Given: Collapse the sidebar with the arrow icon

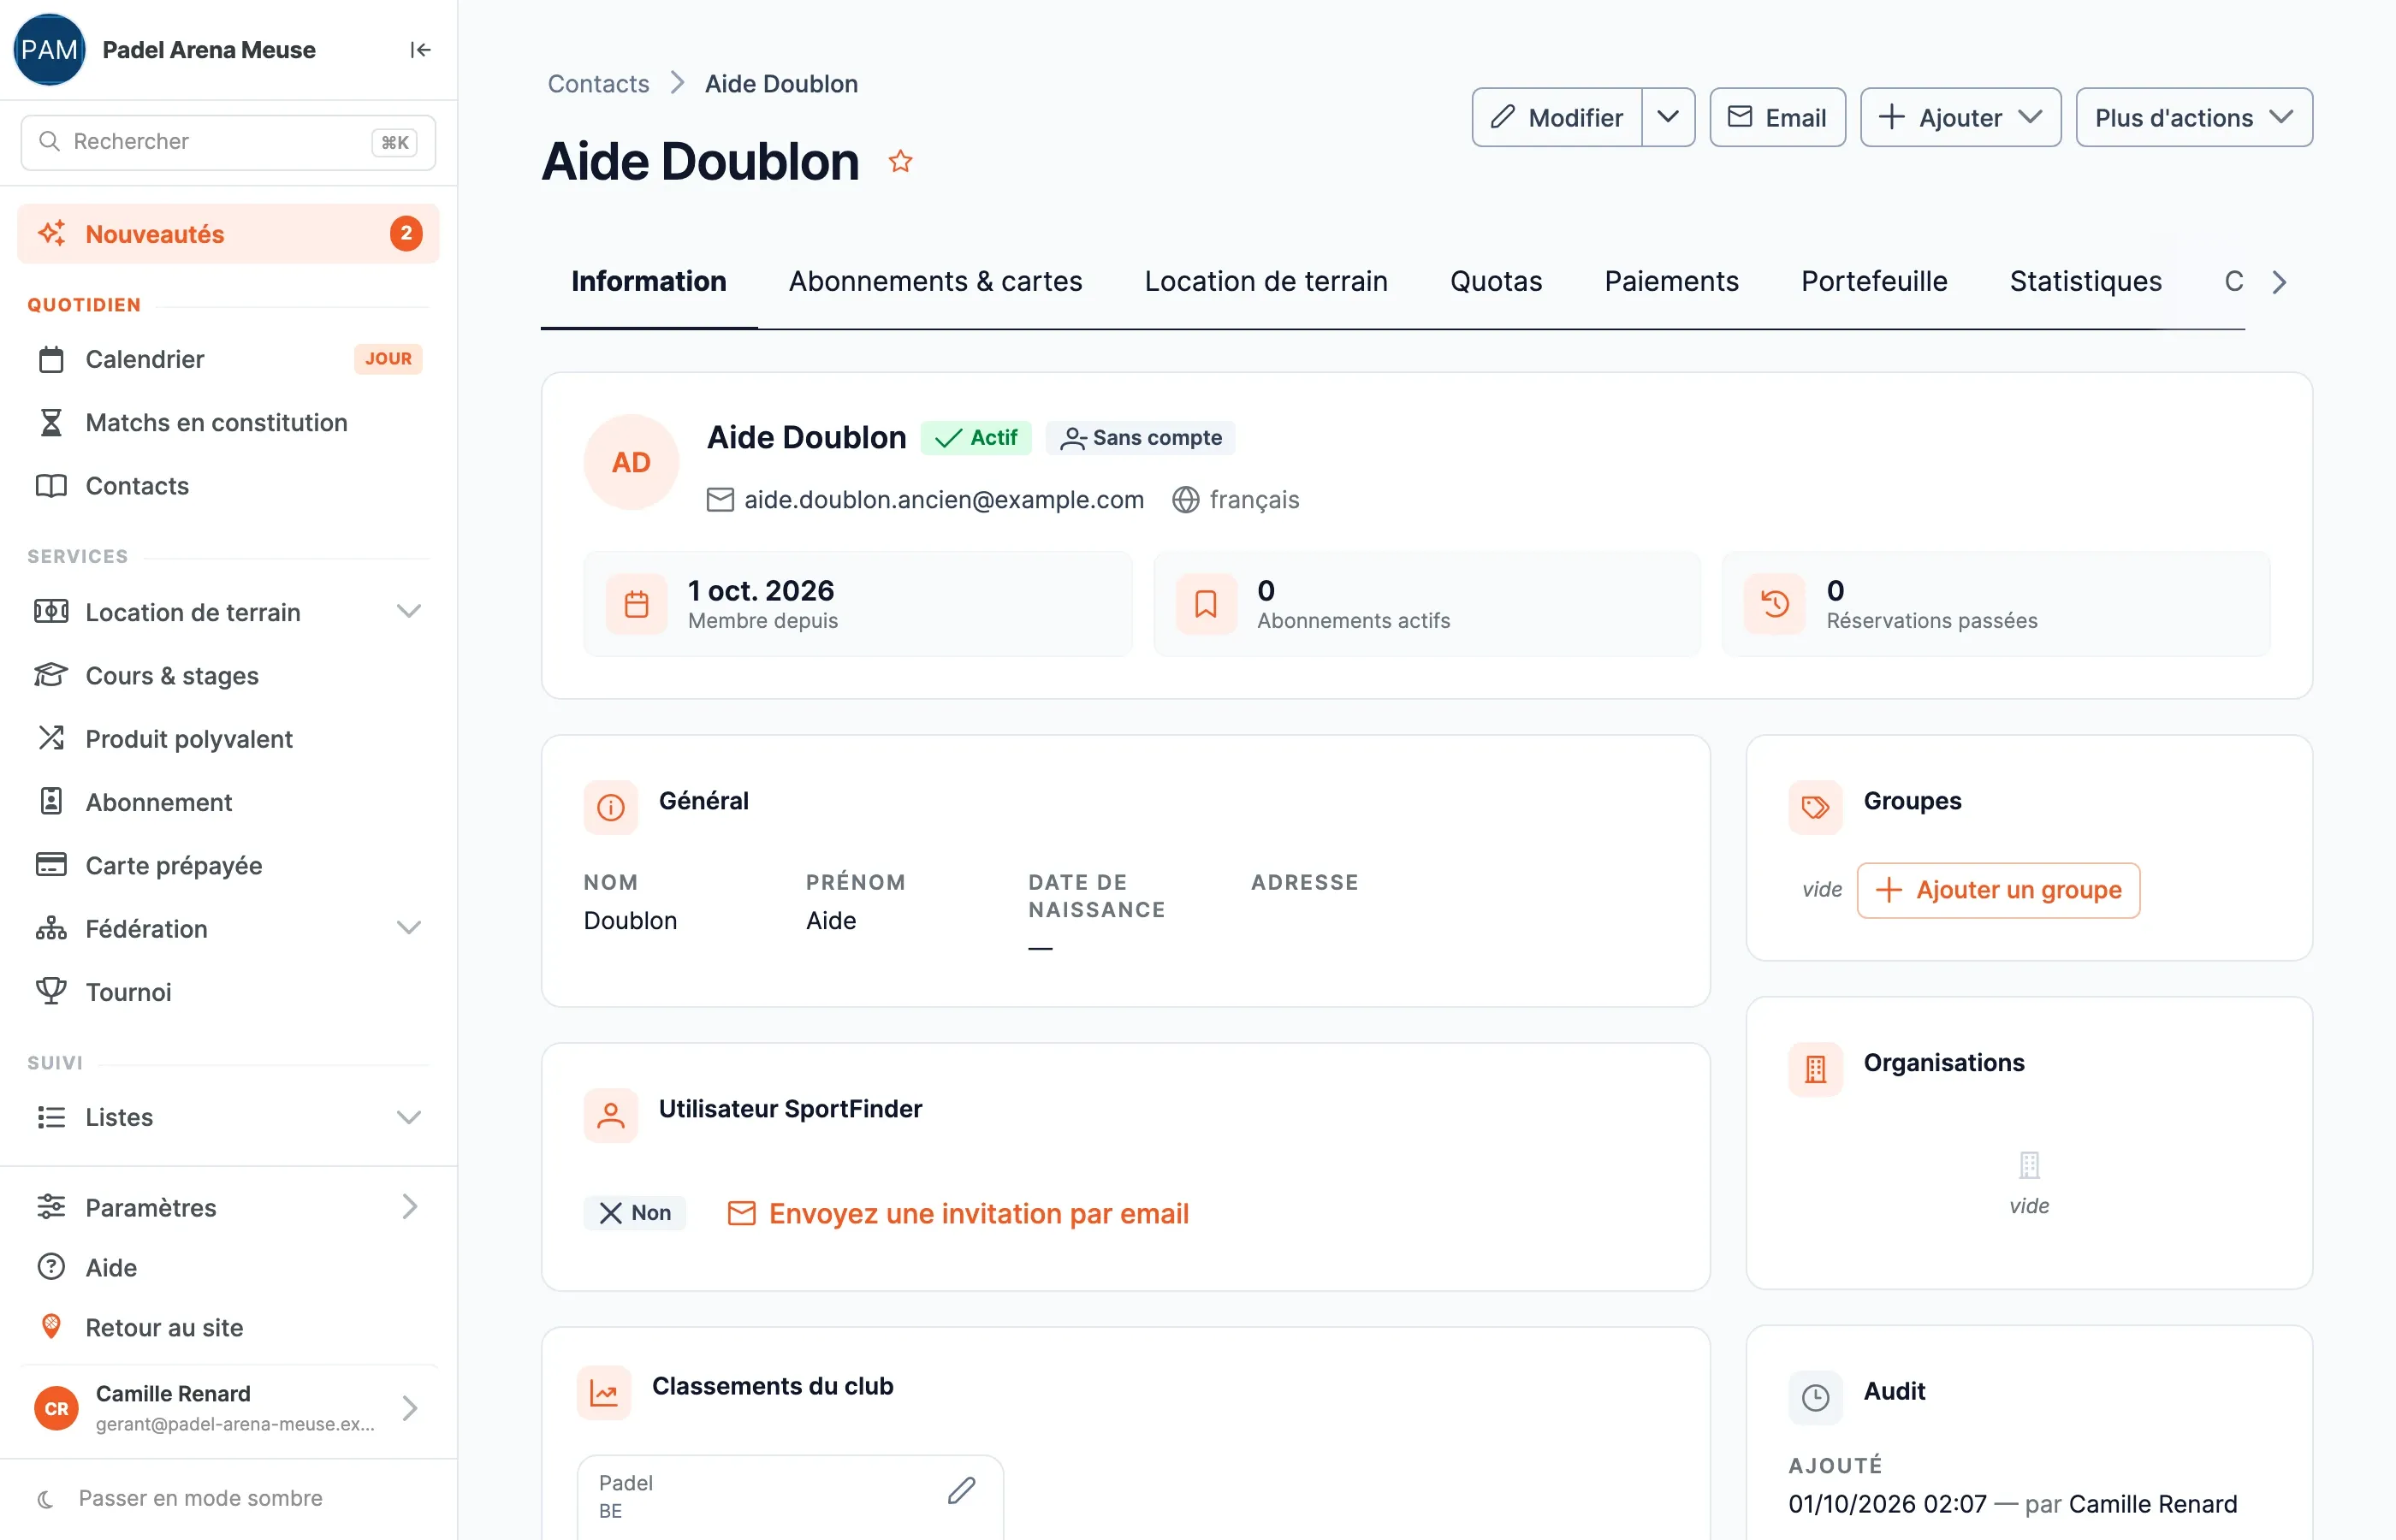Looking at the screenshot, I should (x=420, y=50).
